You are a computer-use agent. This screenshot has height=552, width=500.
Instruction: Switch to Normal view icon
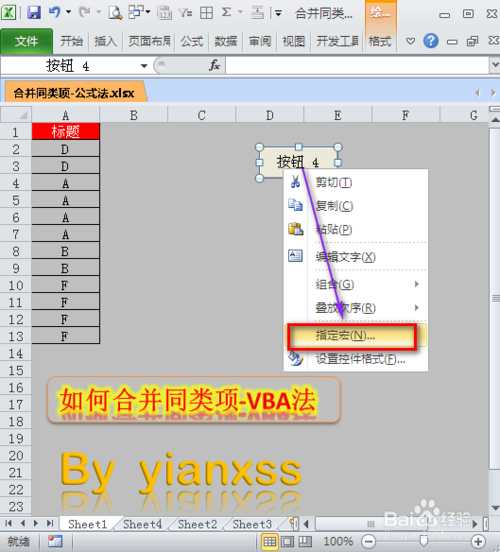[x=270, y=541]
